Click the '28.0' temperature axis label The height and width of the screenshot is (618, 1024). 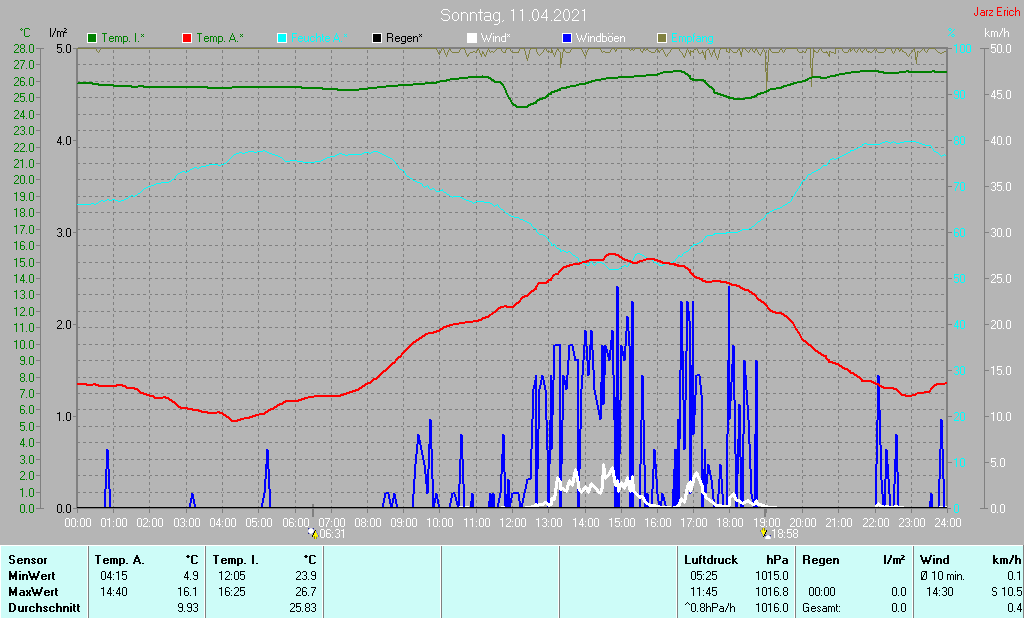click(24, 49)
